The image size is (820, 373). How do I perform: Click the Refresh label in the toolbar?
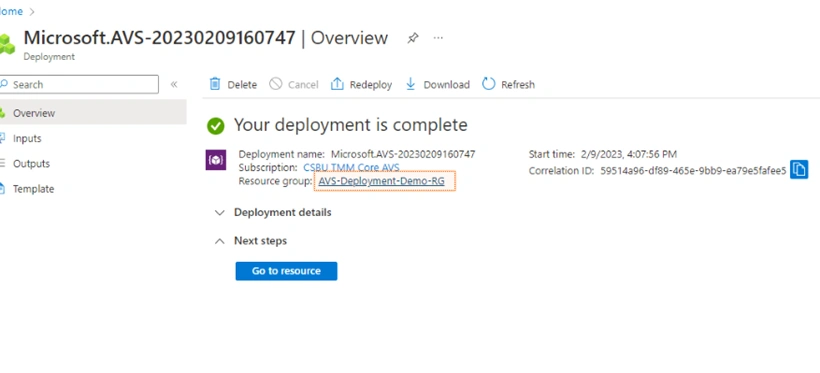[518, 85]
